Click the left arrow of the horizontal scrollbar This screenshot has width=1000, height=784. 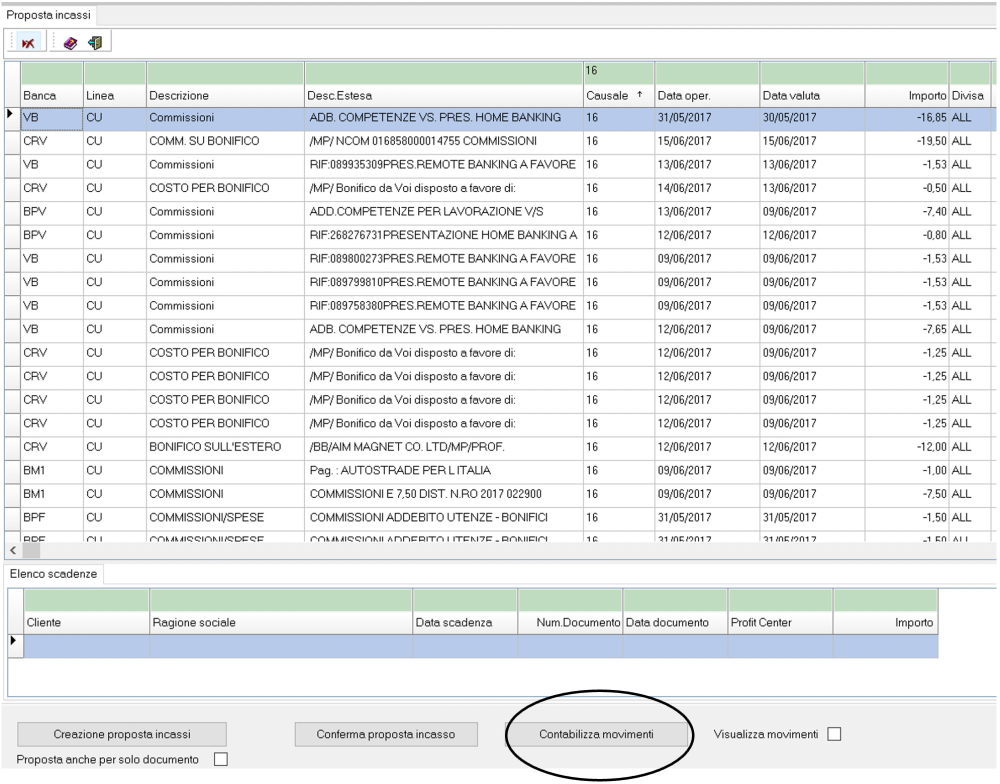(x=12, y=551)
